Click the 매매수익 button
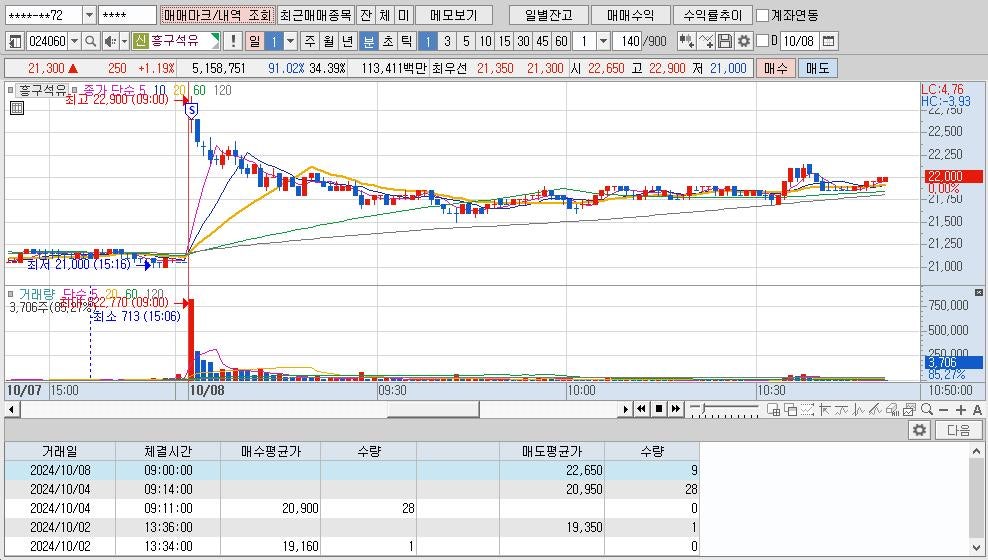This screenshot has width=988, height=560. [630, 15]
